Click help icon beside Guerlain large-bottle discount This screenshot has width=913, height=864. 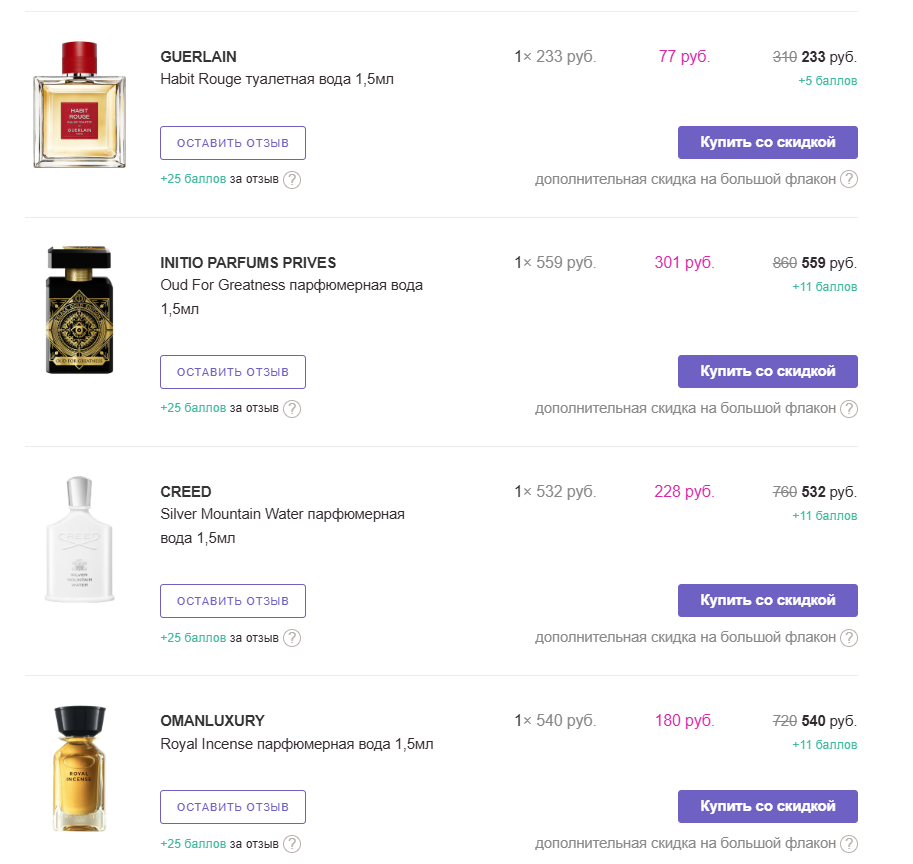click(849, 180)
